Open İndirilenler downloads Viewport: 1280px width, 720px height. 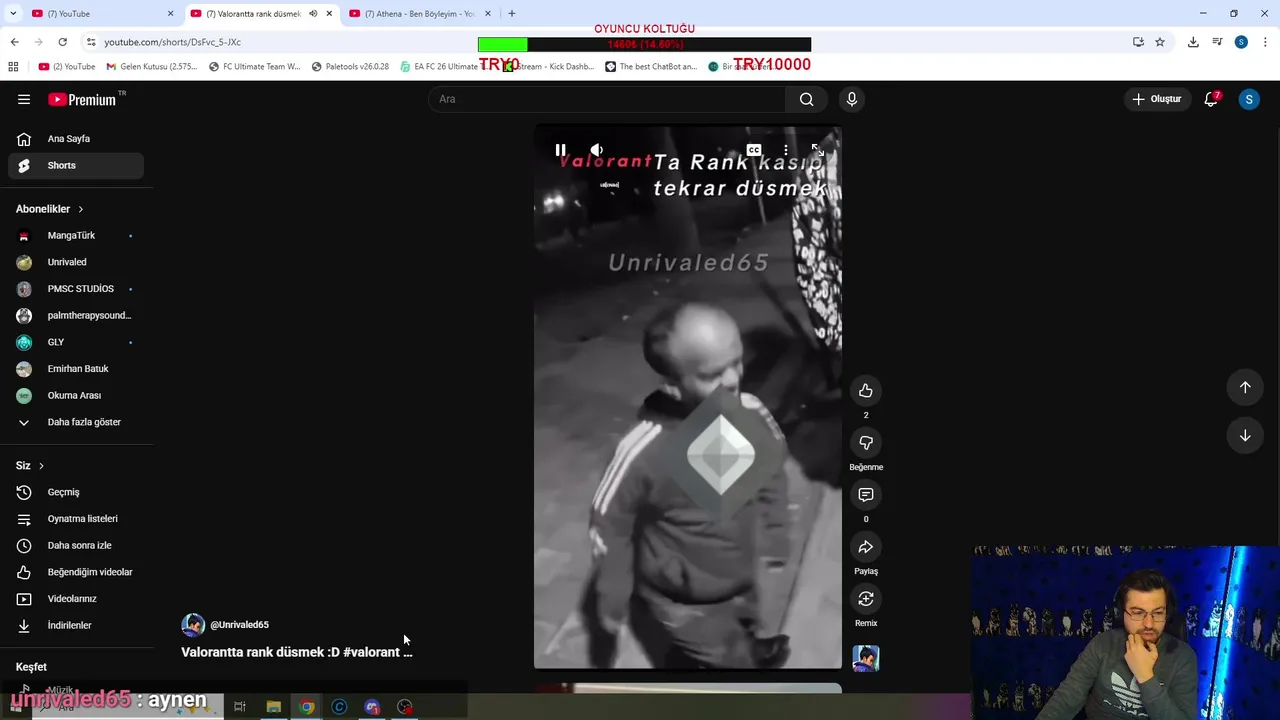coord(76,625)
